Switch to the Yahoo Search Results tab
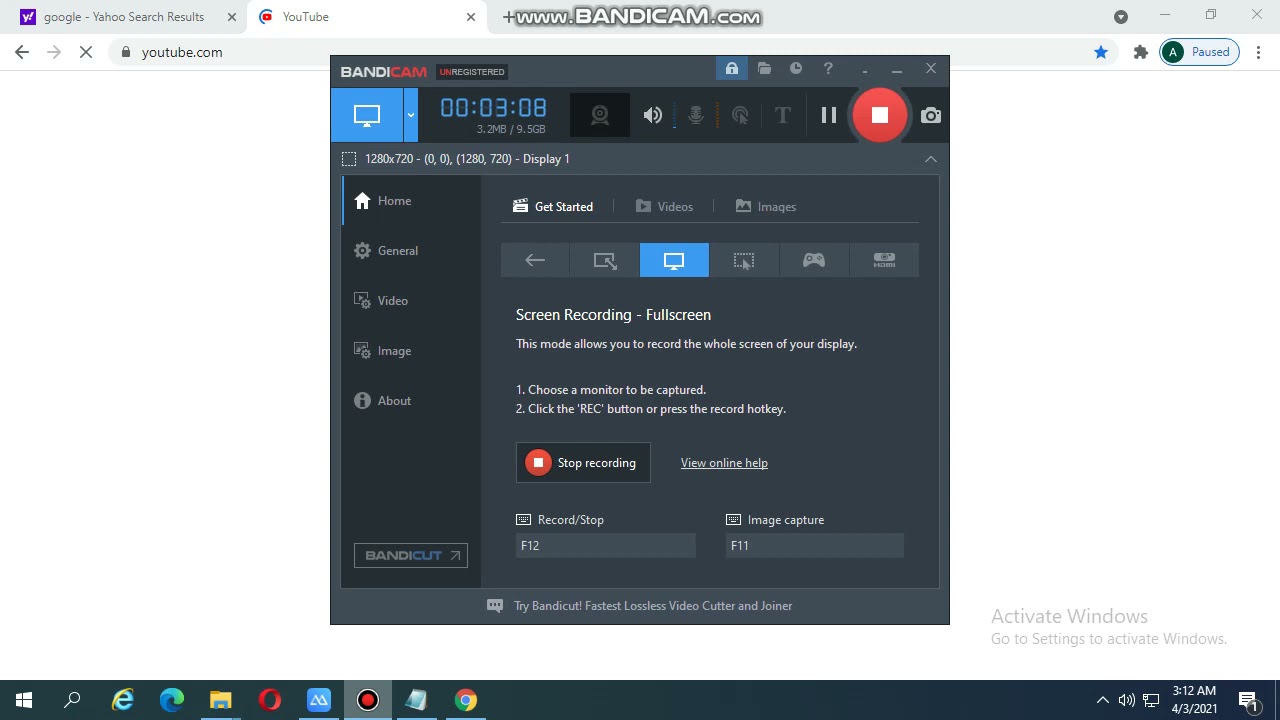Image resolution: width=1280 pixels, height=720 pixels. tap(125, 17)
